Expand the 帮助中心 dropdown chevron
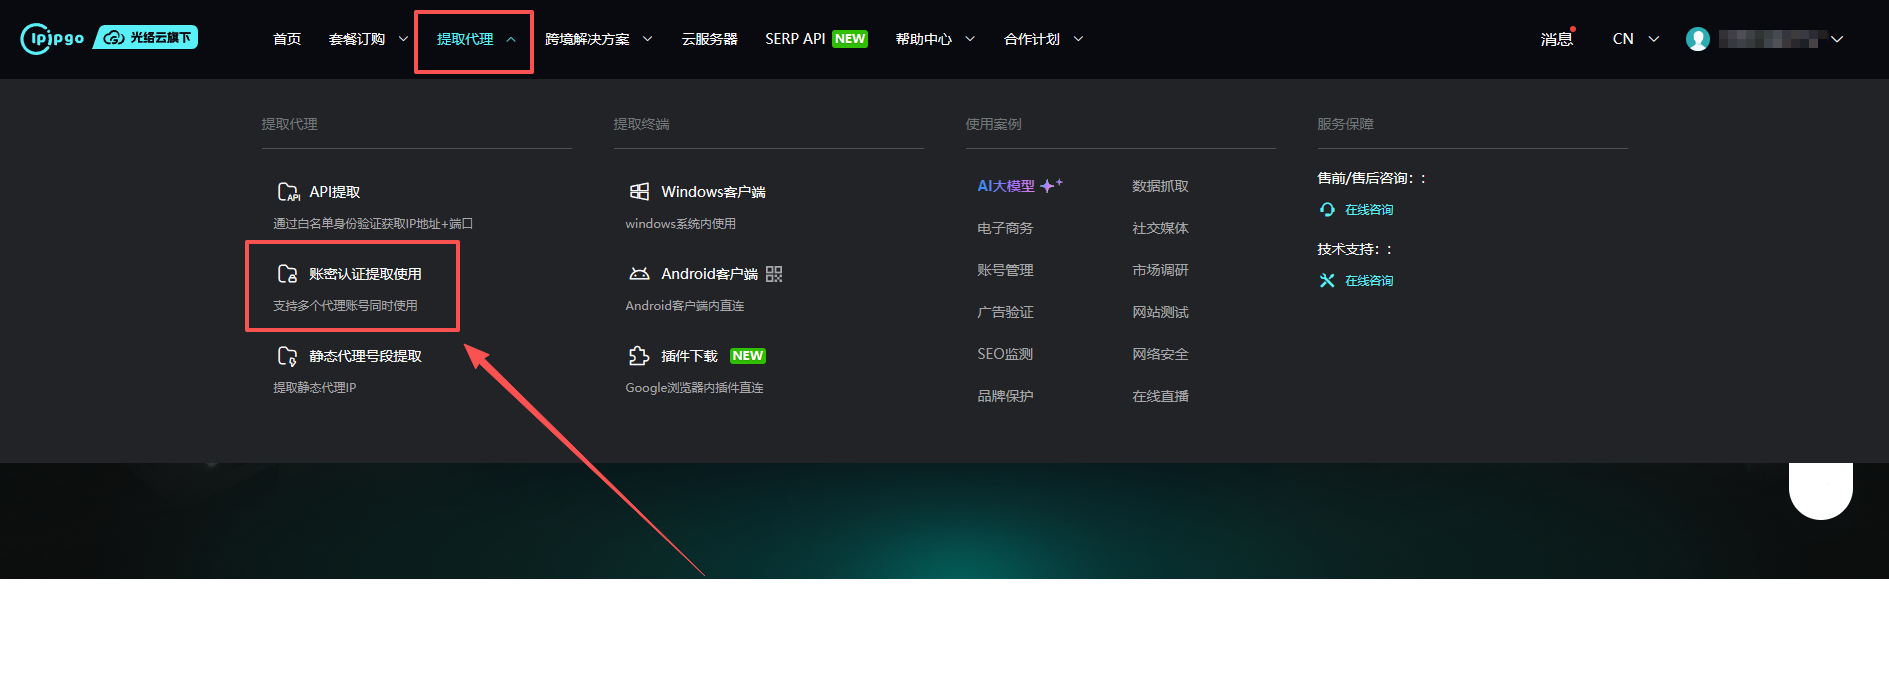This screenshot has width=1889, height=695. coord(969,39)
